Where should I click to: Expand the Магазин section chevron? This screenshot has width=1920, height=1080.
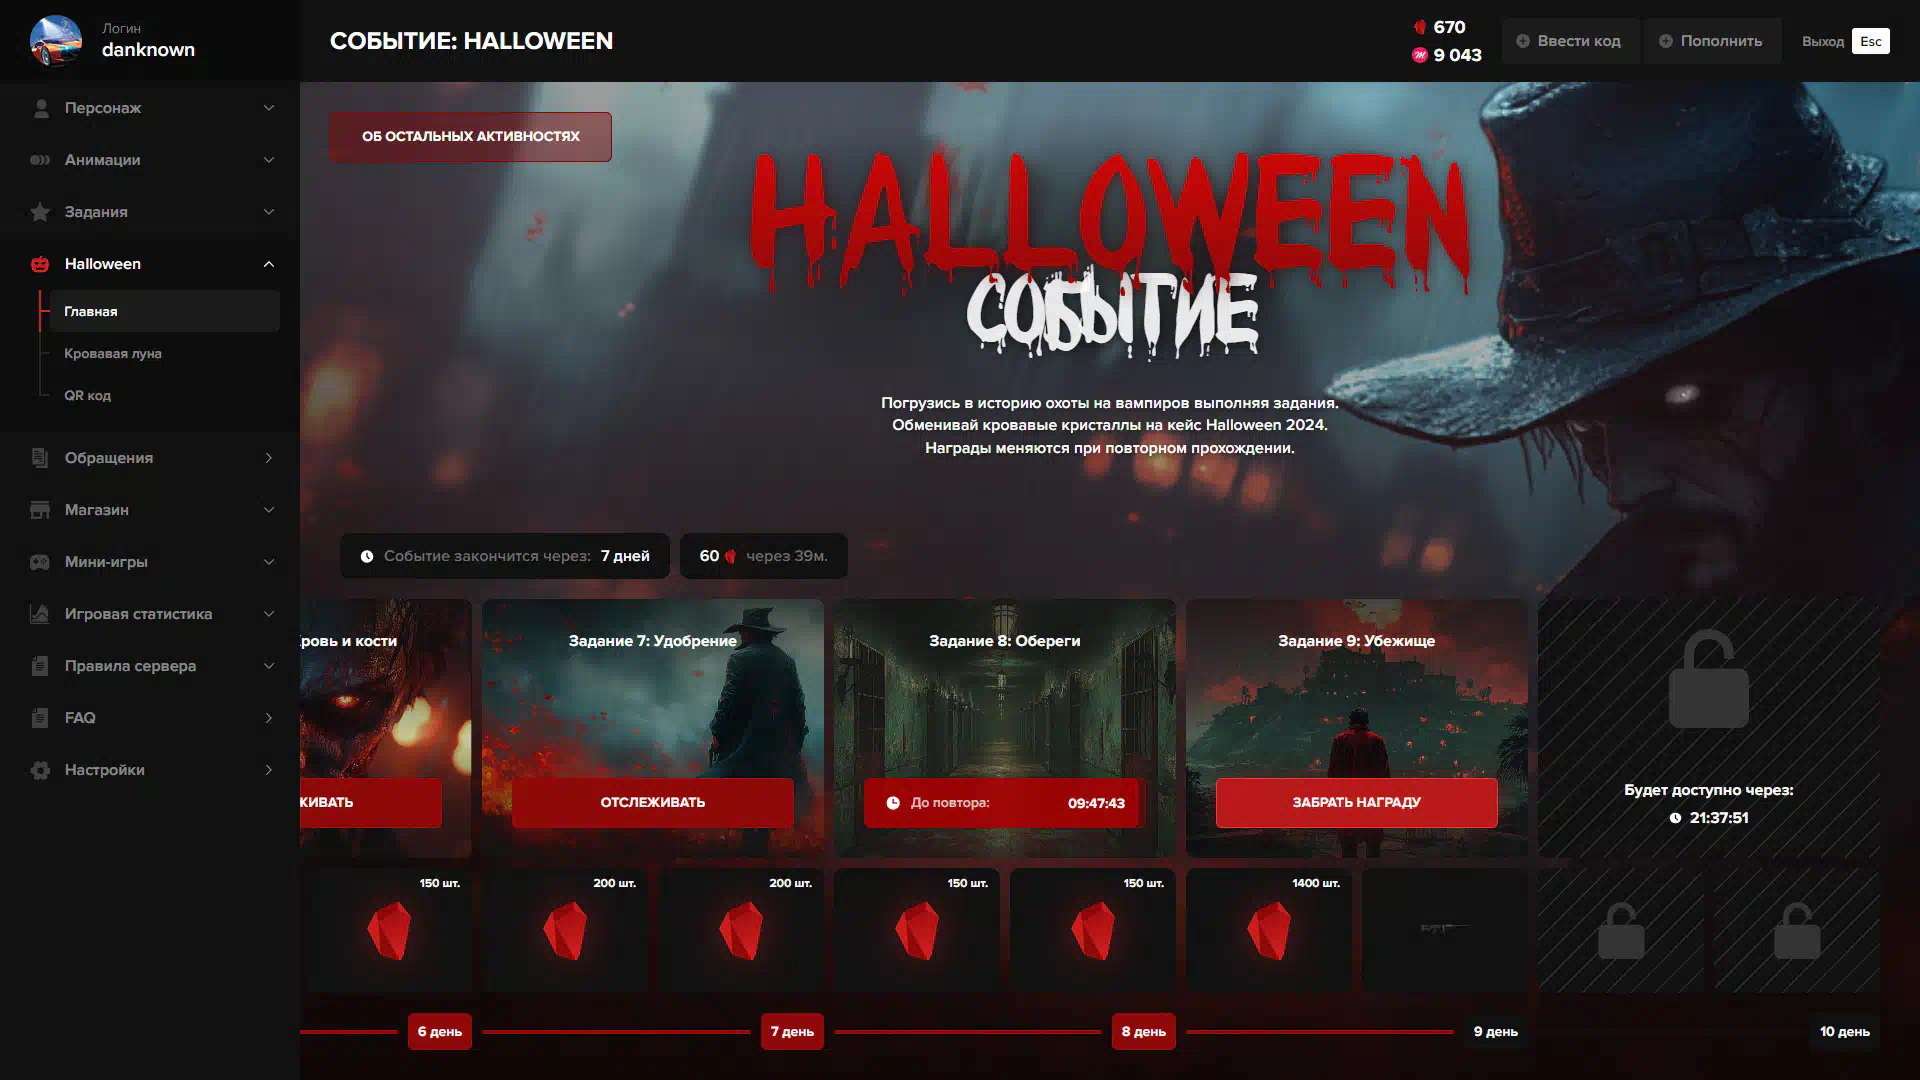(x=268, y=510)
